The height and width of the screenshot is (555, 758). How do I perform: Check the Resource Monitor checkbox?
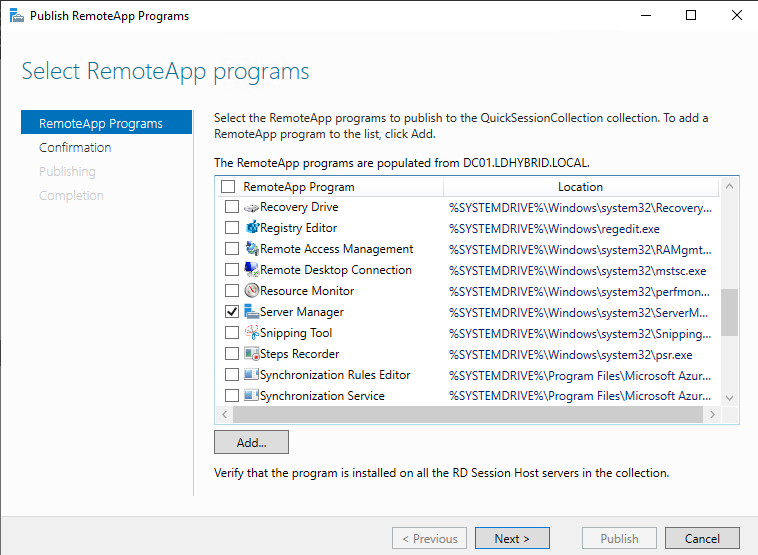click(x=232, y=291)
